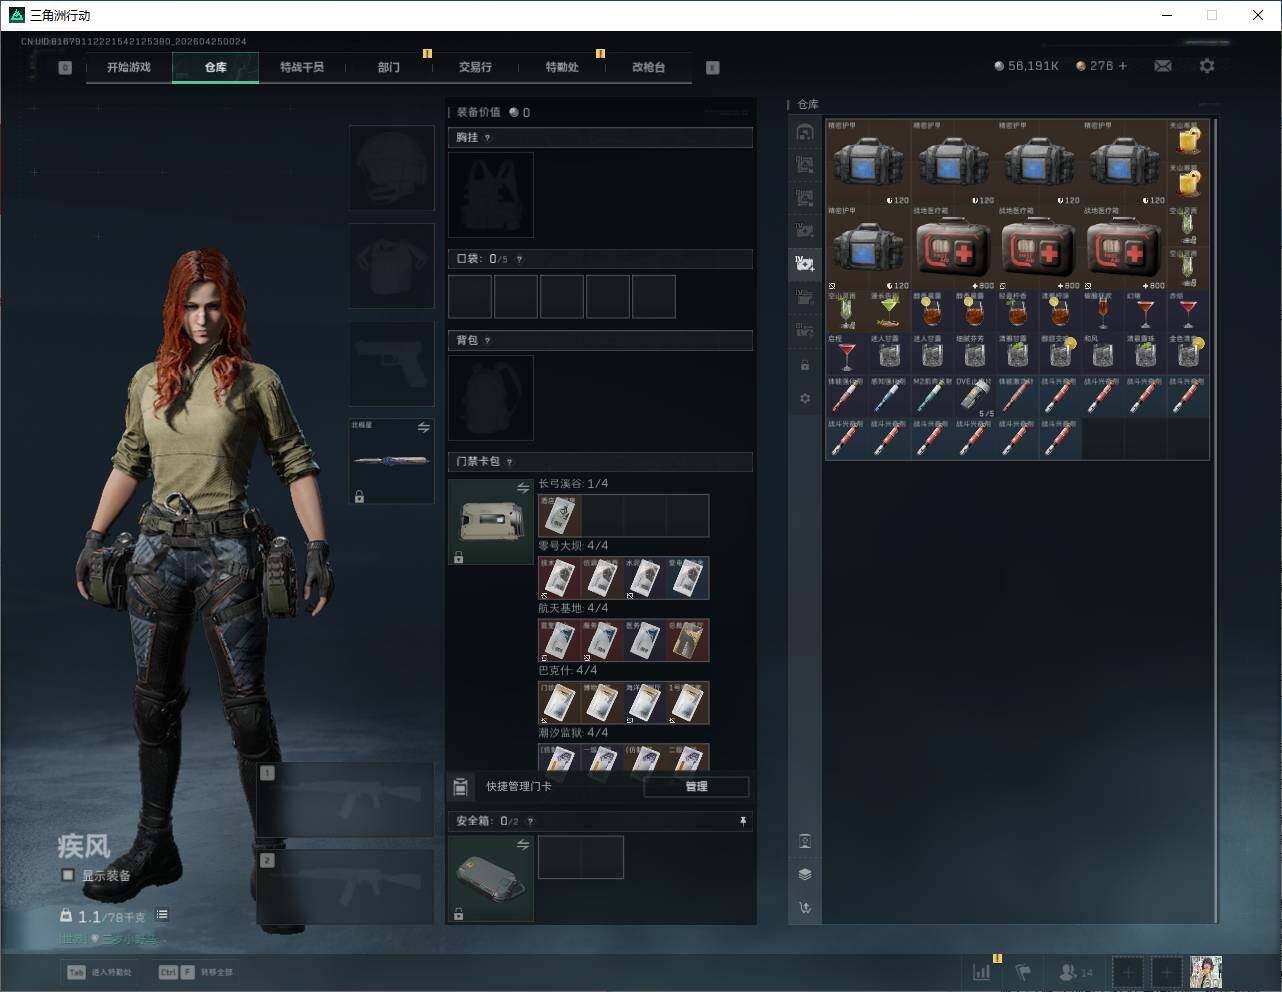Open the player avatar in bottom bar
This screenshot has height=992, width=1282.
click(1206, 972)
